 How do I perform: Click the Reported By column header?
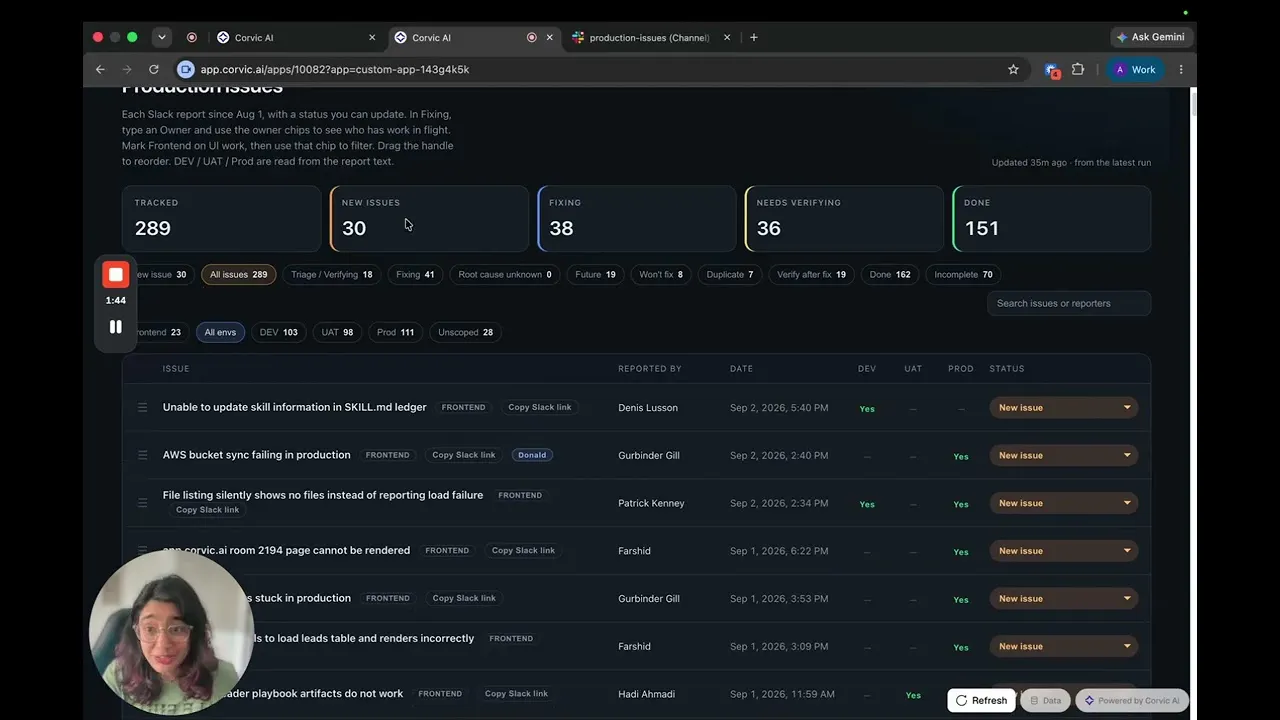click(x=649, y=369)
